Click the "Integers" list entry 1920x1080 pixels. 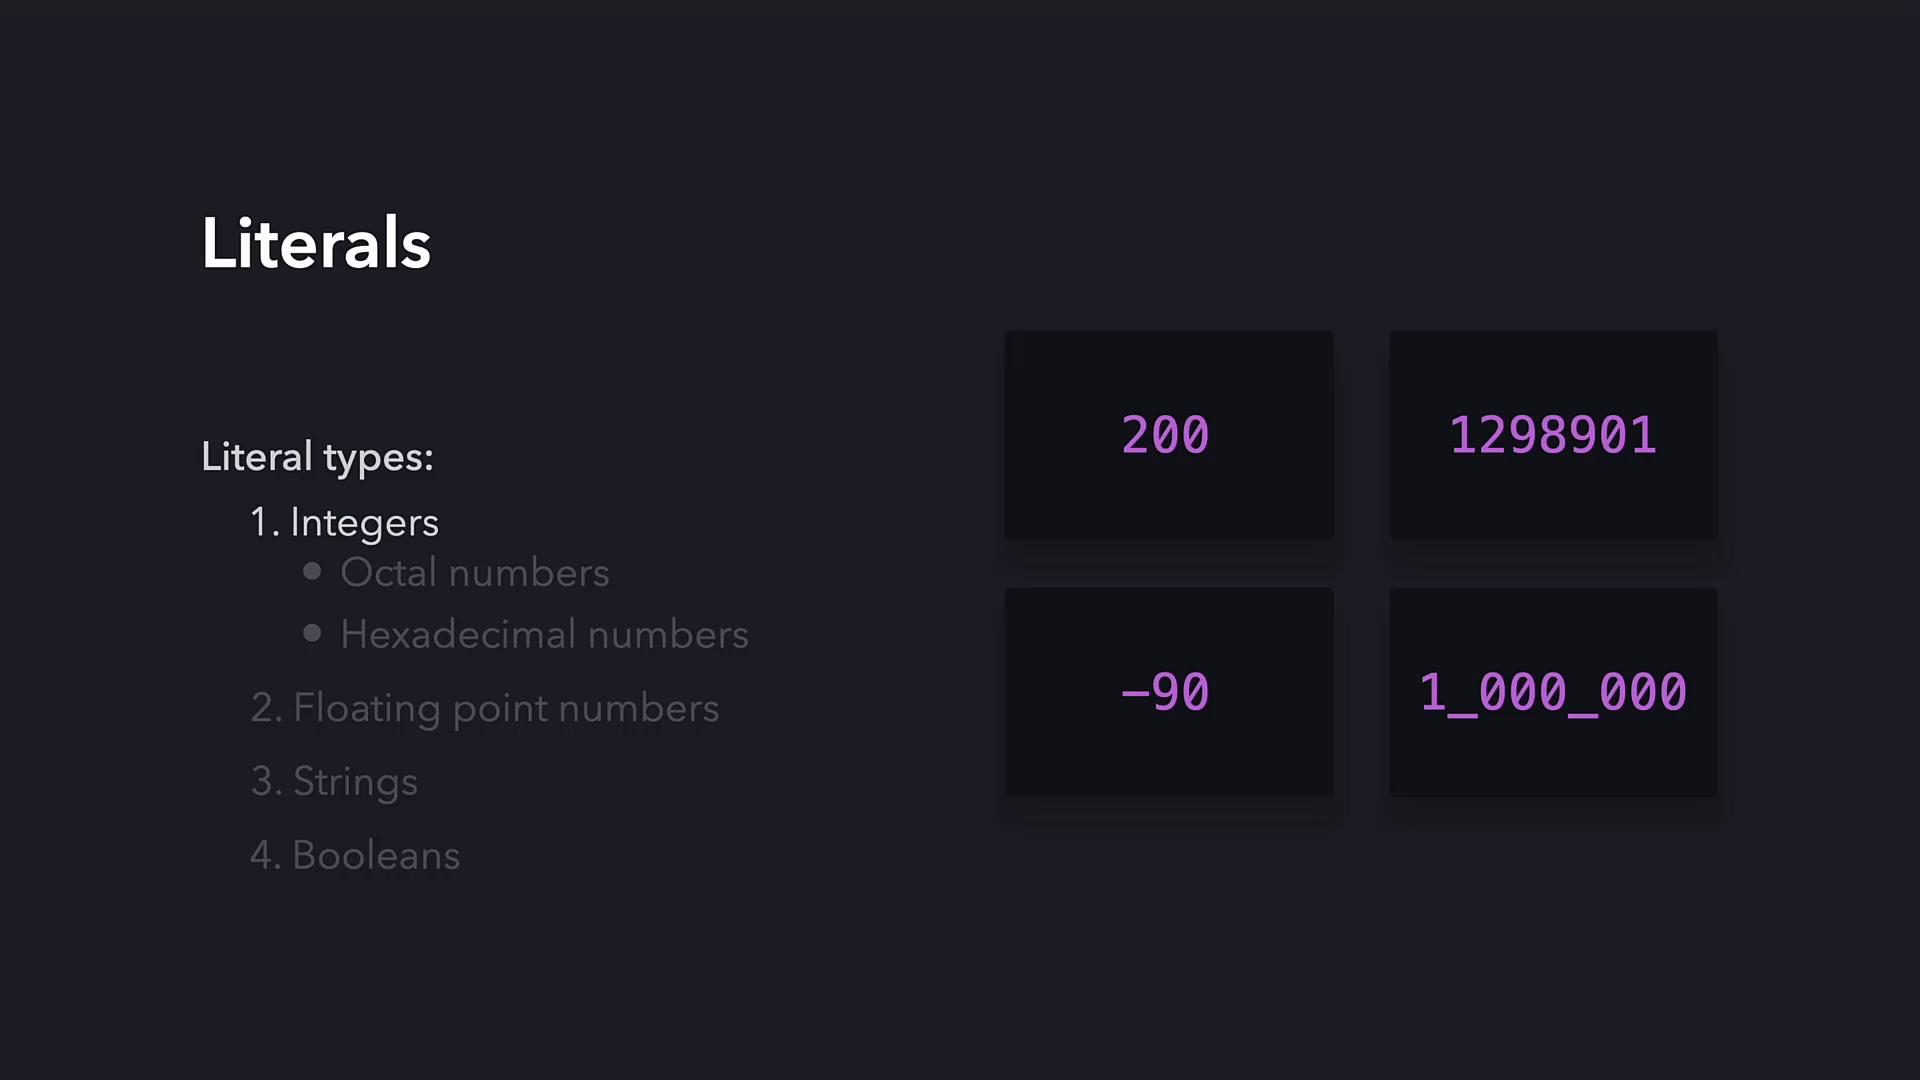364,523
